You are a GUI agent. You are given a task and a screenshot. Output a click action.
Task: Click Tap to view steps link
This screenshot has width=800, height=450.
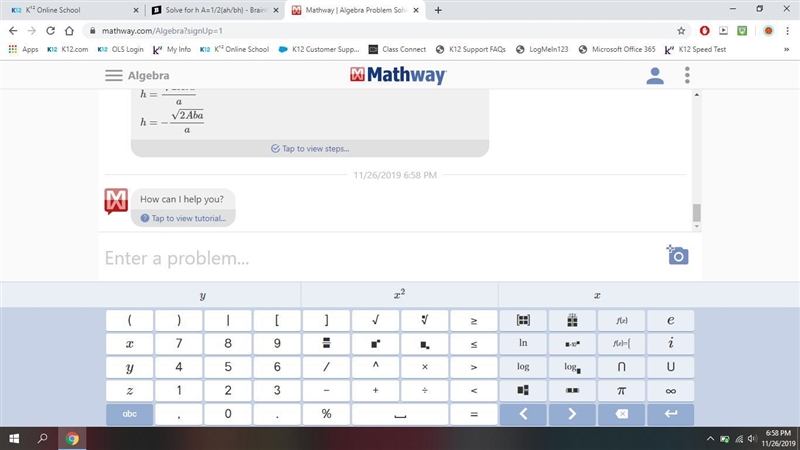[310, 148]
